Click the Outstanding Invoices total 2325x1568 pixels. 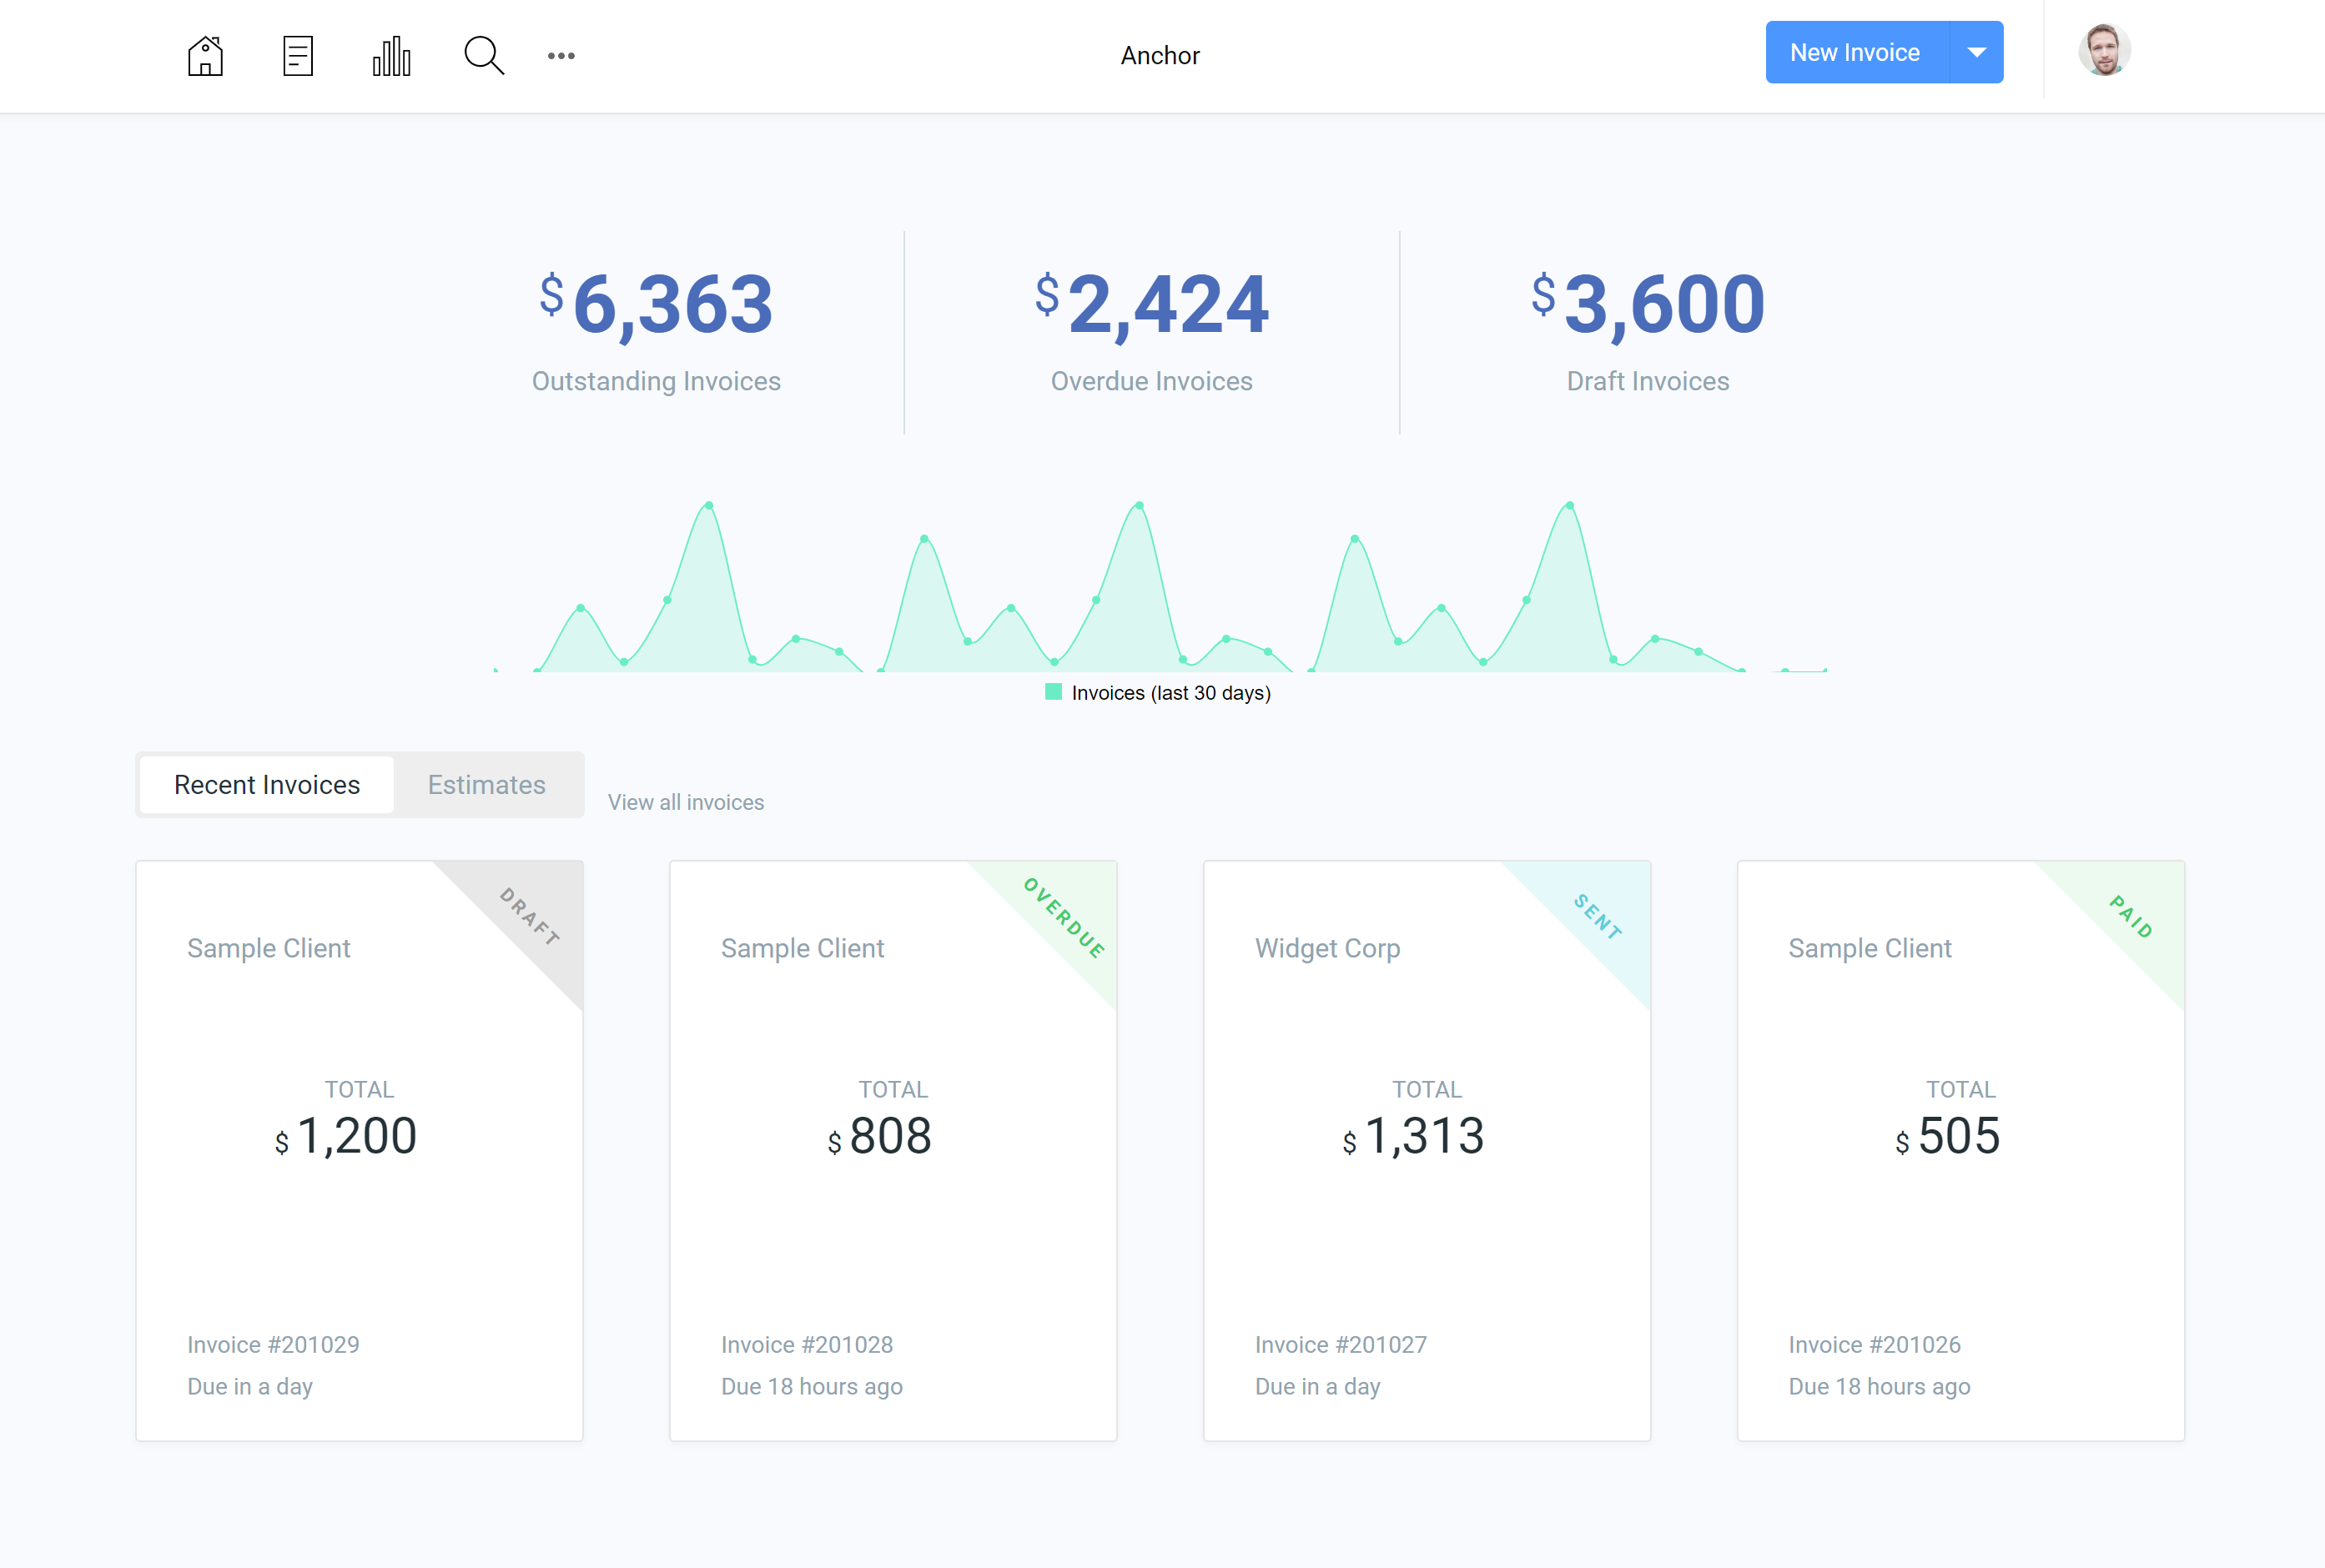656,305
